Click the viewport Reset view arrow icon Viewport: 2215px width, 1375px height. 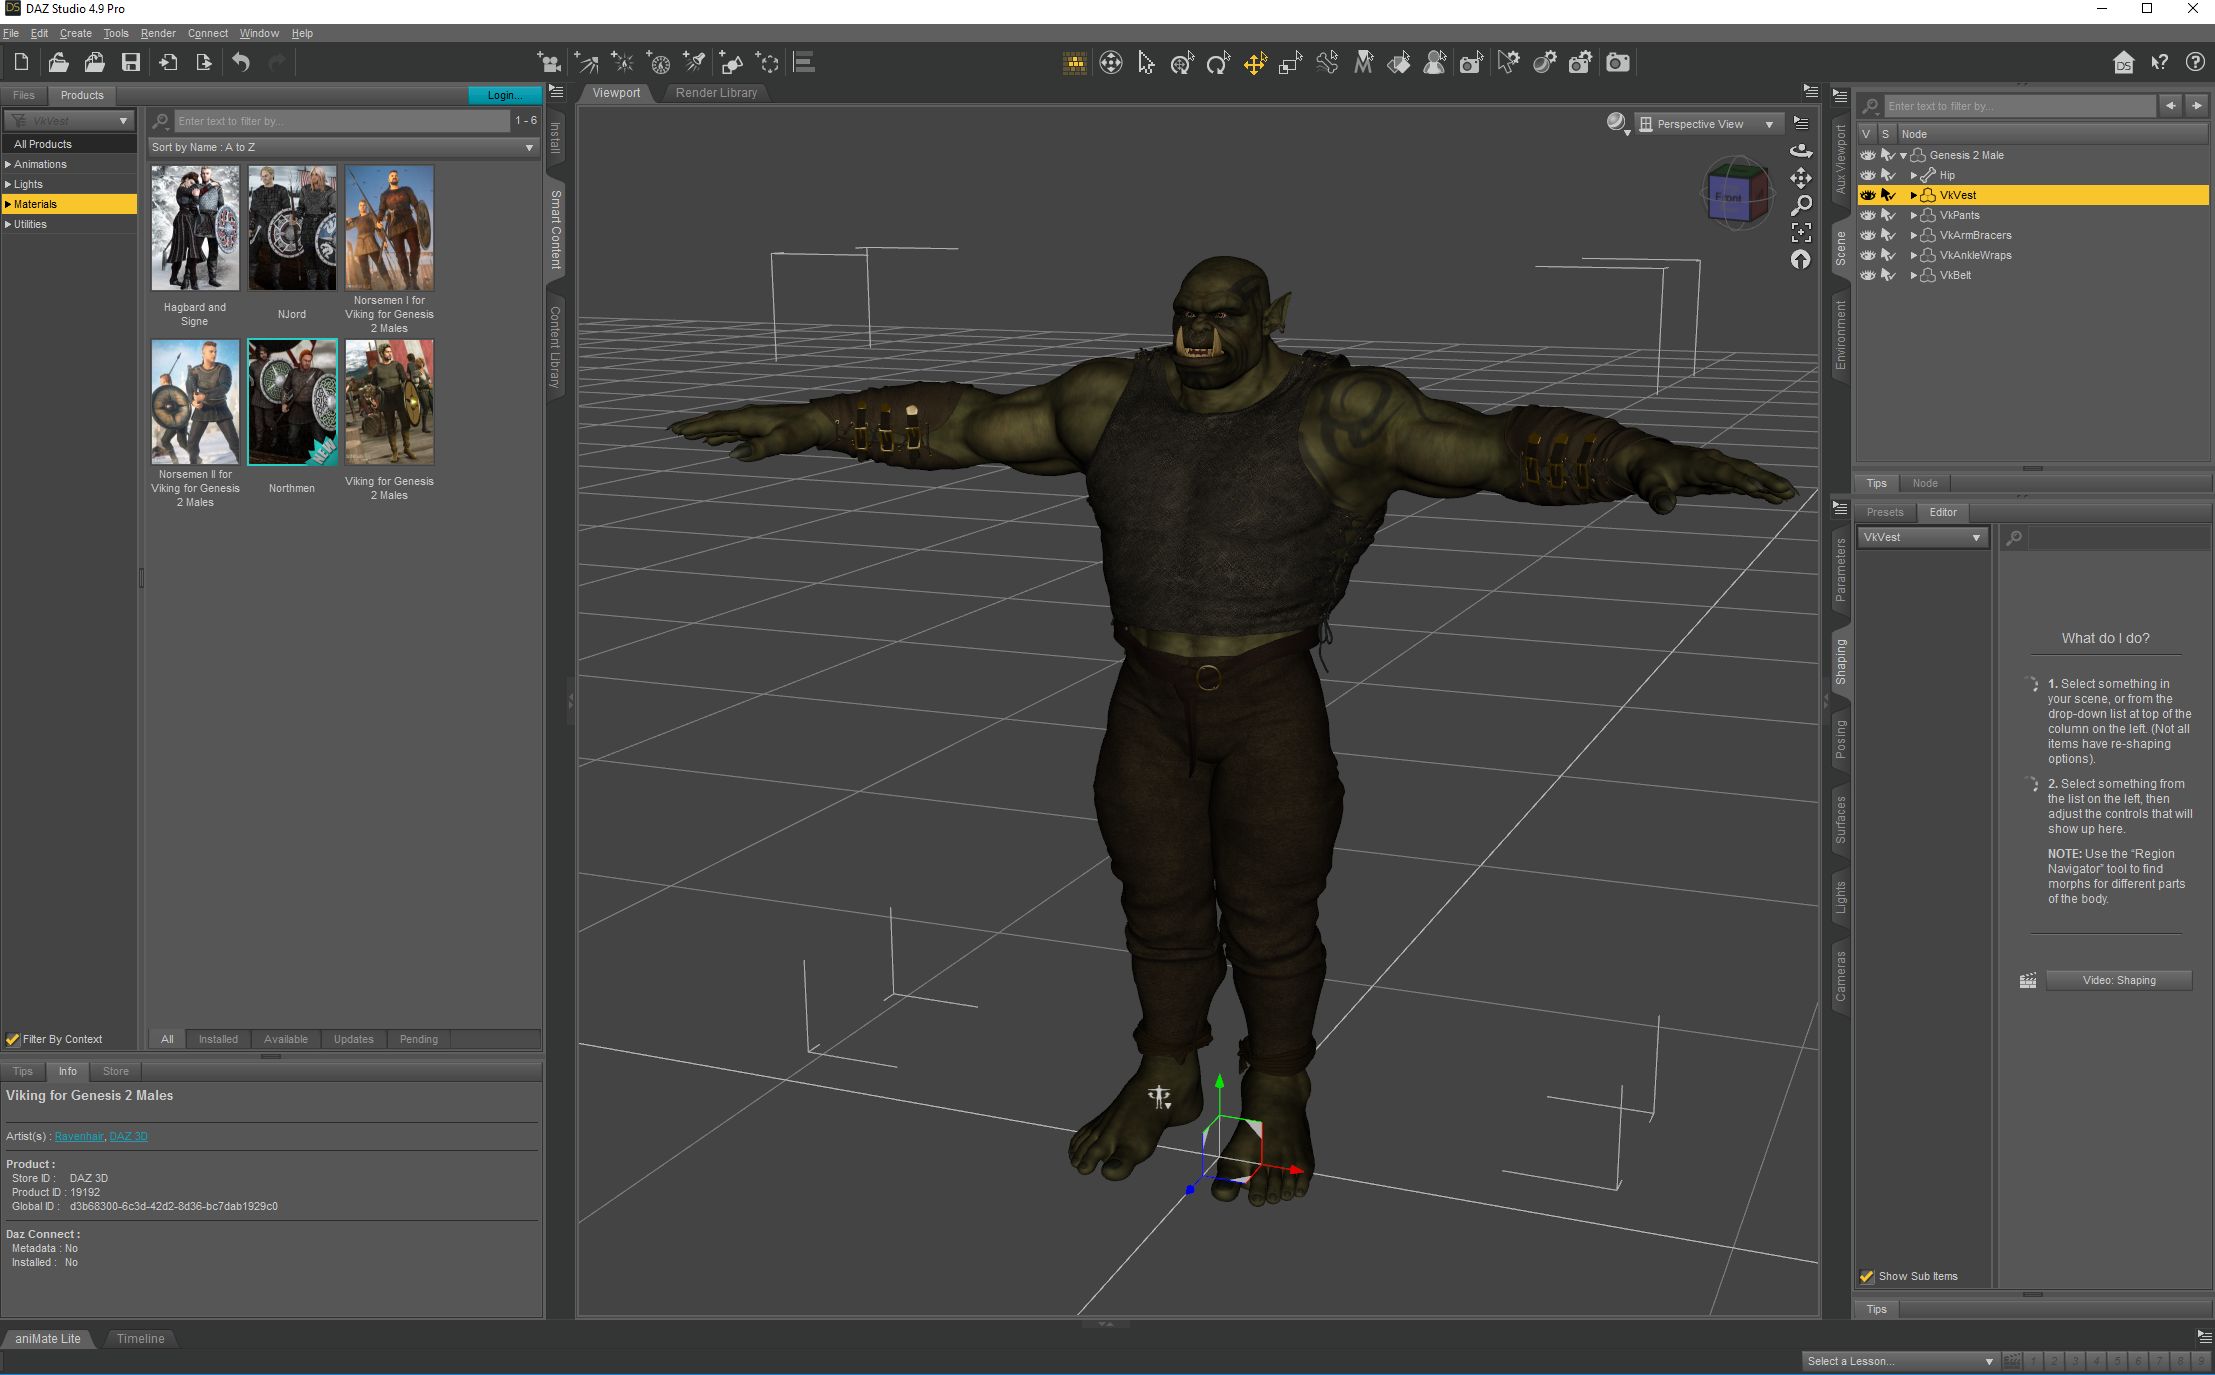coord(1801,260)
